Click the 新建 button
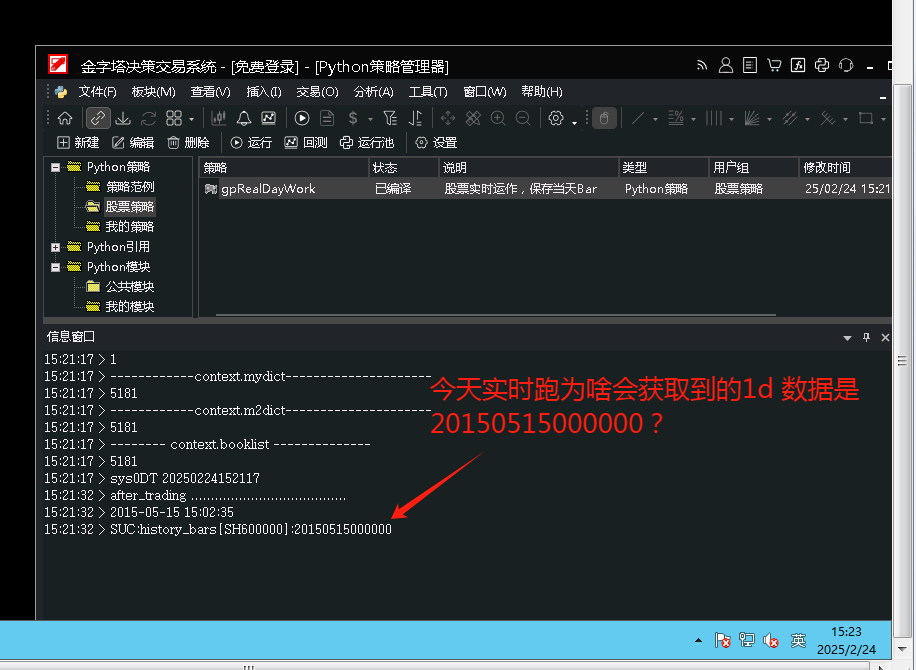Viewport: 916px width, 670px height. pyautogui.click(x=78, y=143)
